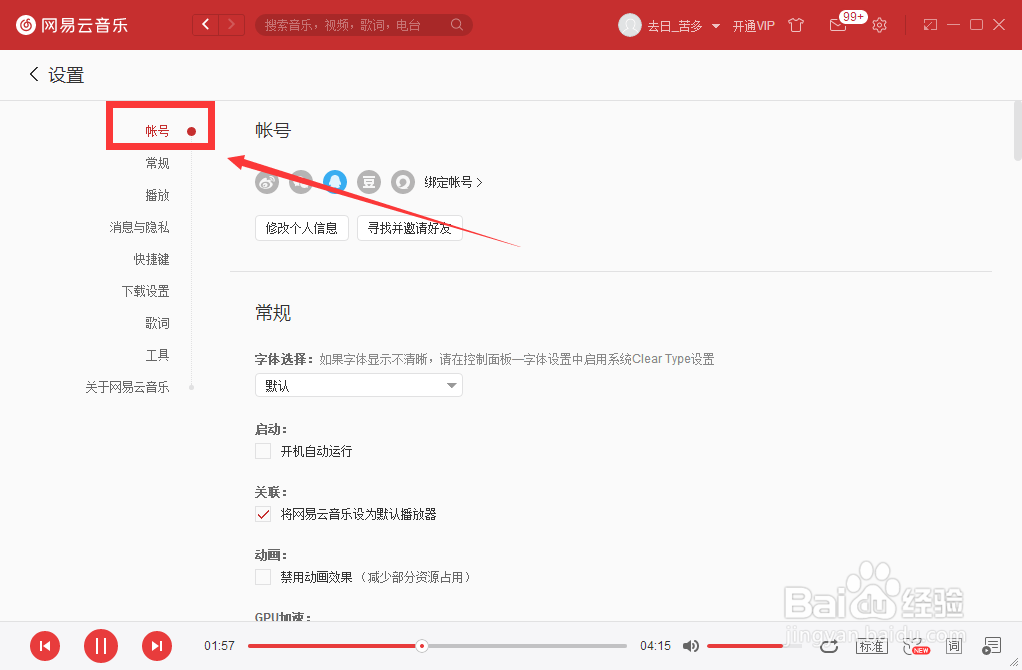Image resolution: width=1022 pixels, height=670 pixels.
Task: Click the search magnifier icon
Action: [x=457, y=25]
